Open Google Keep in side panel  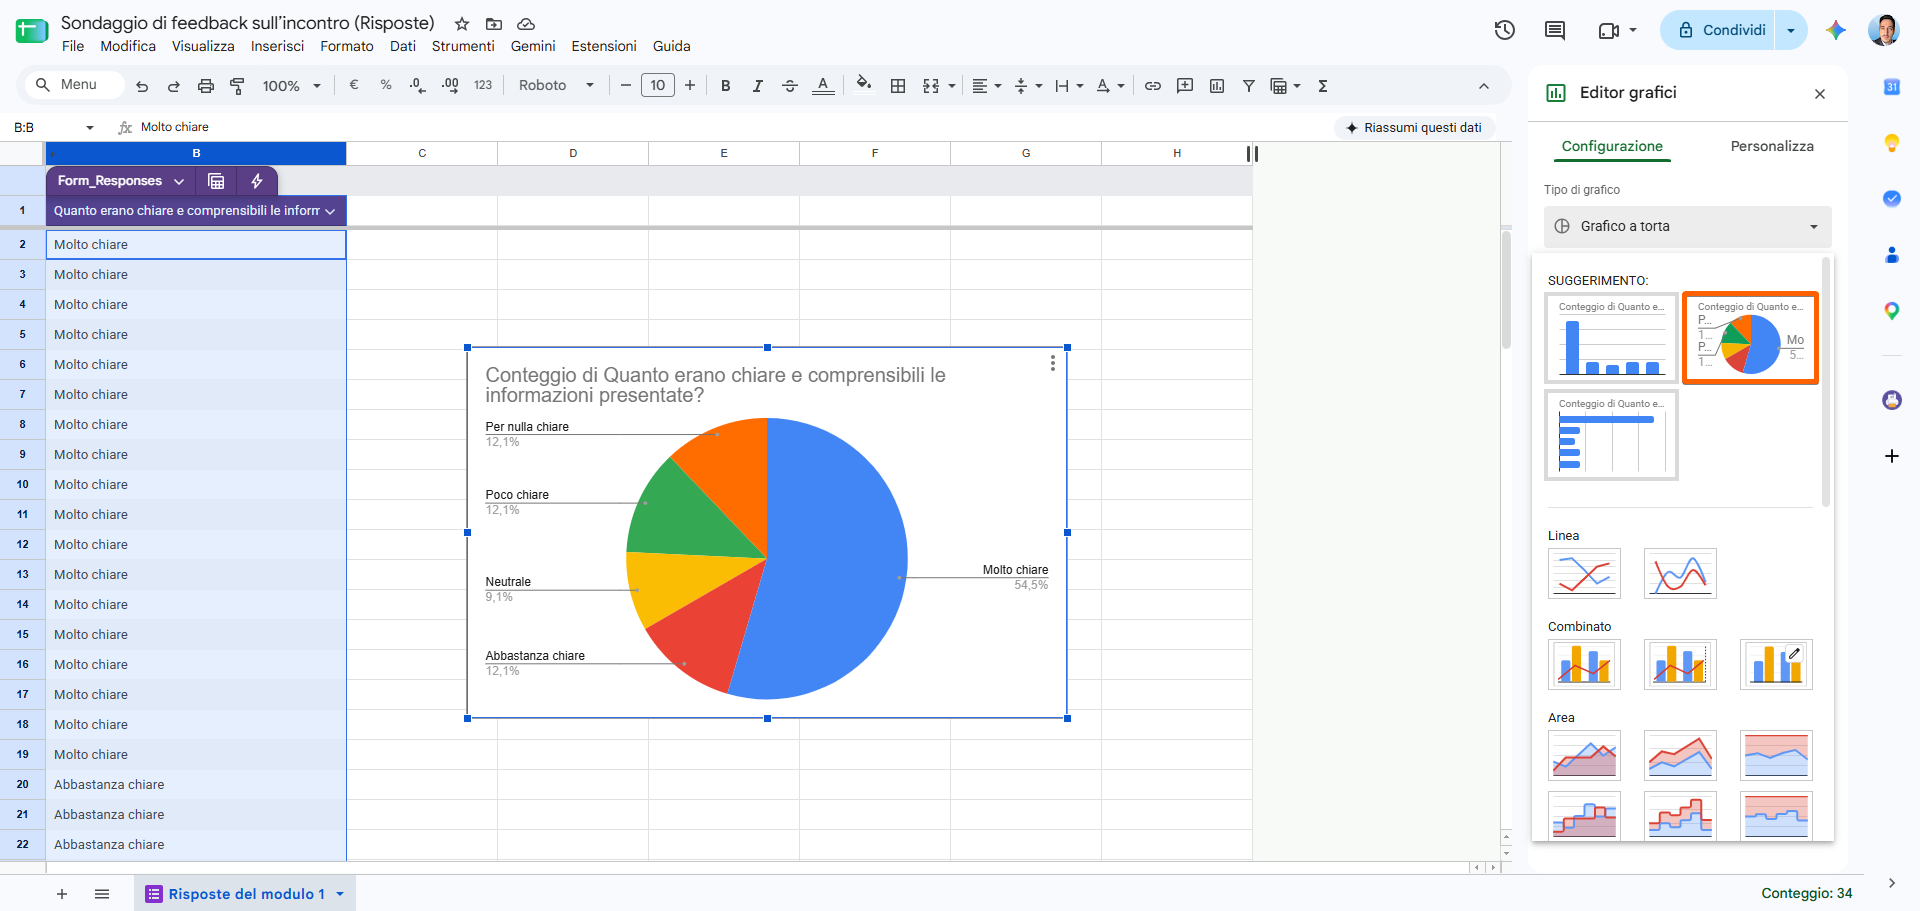pyautogui.click(x=1892, y=143)
